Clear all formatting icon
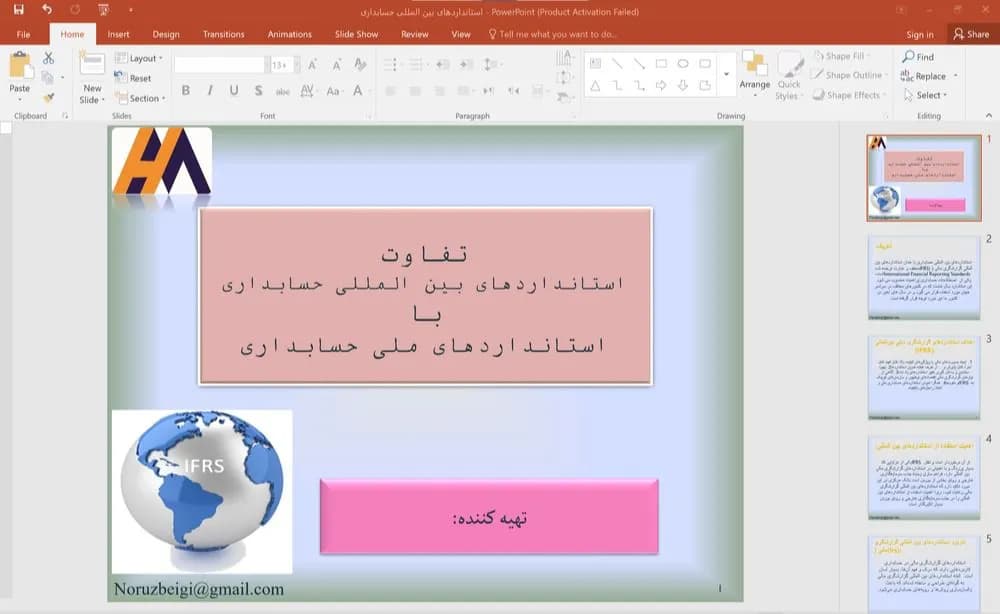The height and width of the screenshot is (614, 1000). [x=360, y=64]
